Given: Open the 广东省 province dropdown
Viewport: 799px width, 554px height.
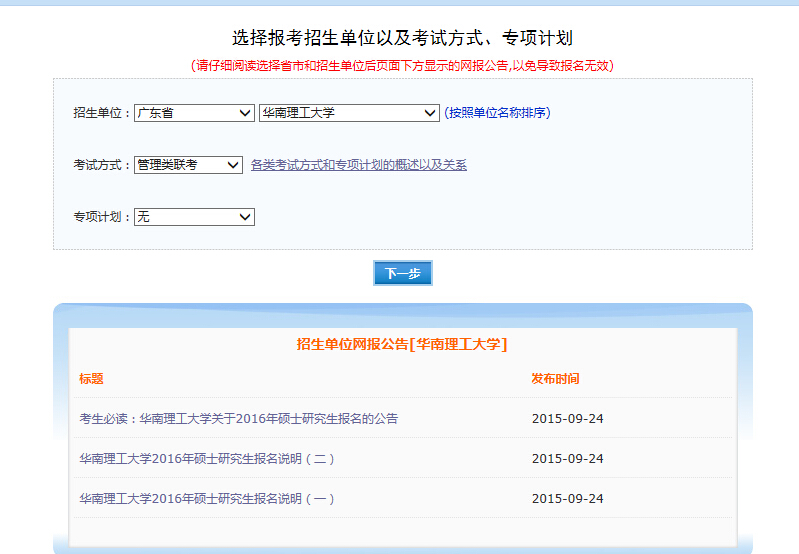Looking at the screenshot, I should point(194,113).
